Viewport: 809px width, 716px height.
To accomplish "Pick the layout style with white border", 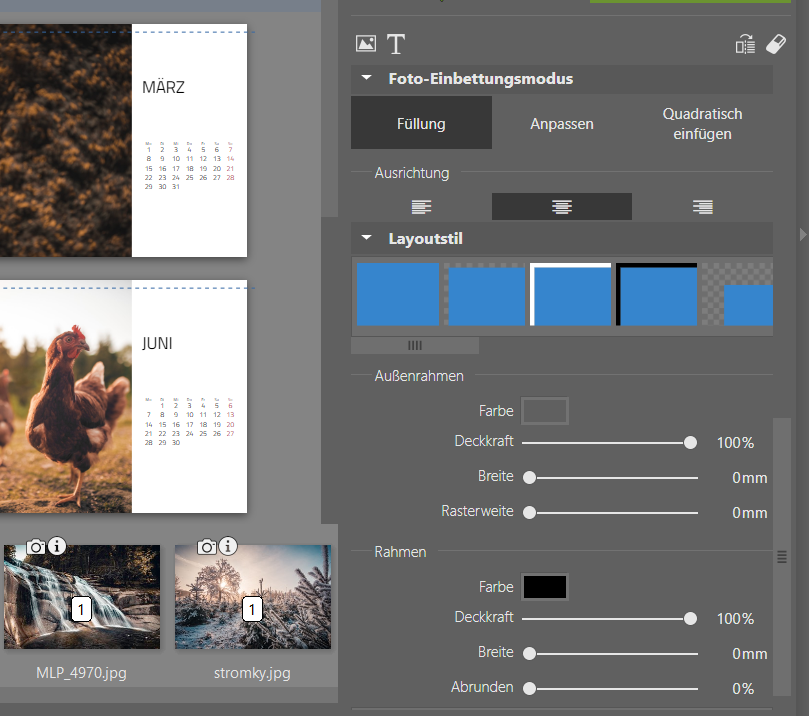I will tap(570, 294).
